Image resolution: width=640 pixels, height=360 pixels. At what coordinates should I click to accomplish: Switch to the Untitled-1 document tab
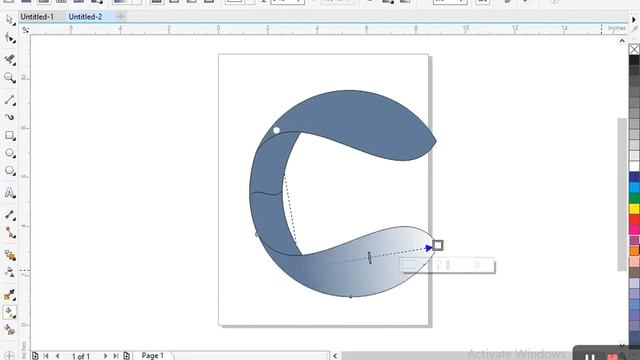pyautogui.click(x=37, y=17)
